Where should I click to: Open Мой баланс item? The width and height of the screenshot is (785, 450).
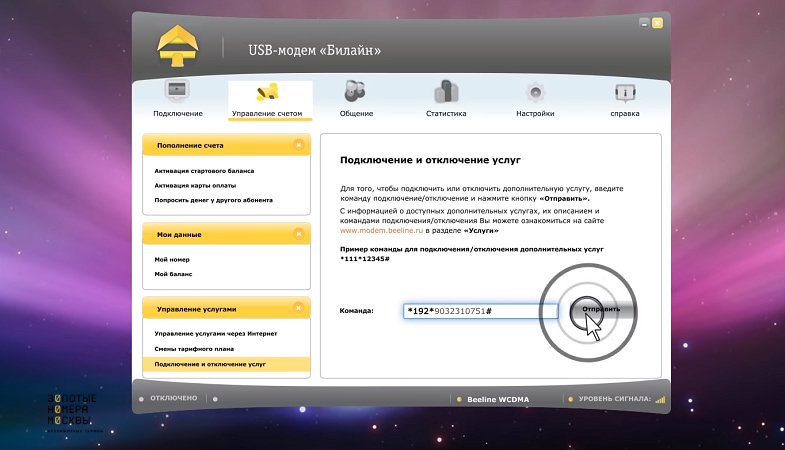coord(173,274)
